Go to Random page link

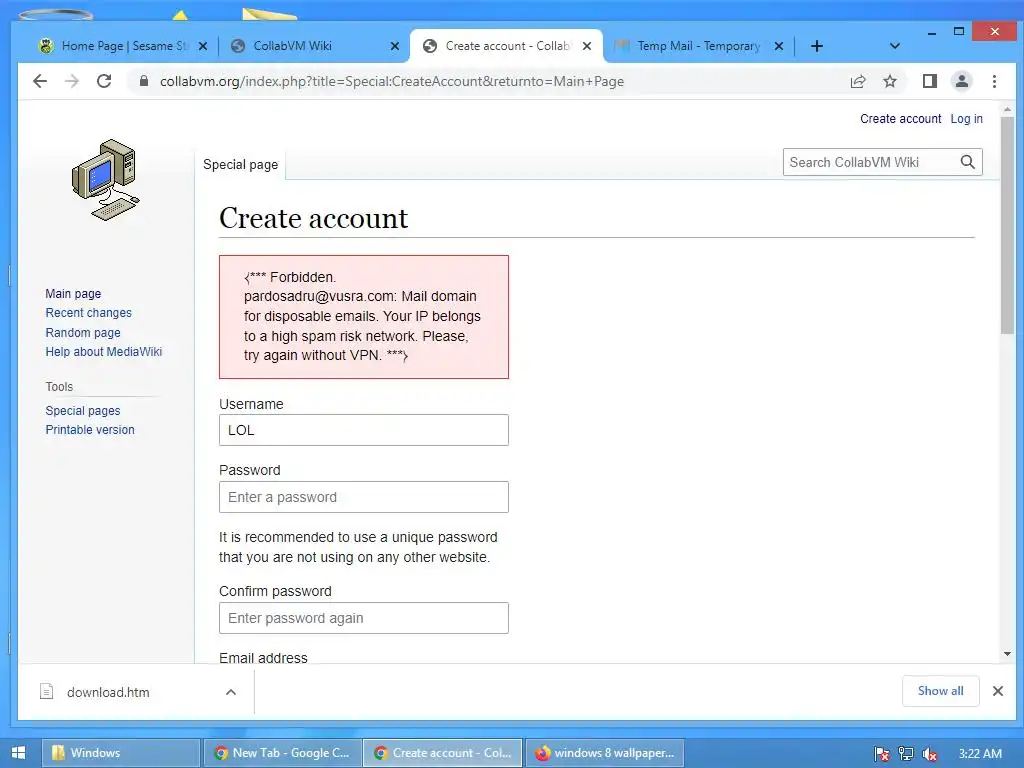tap(83, 332)
